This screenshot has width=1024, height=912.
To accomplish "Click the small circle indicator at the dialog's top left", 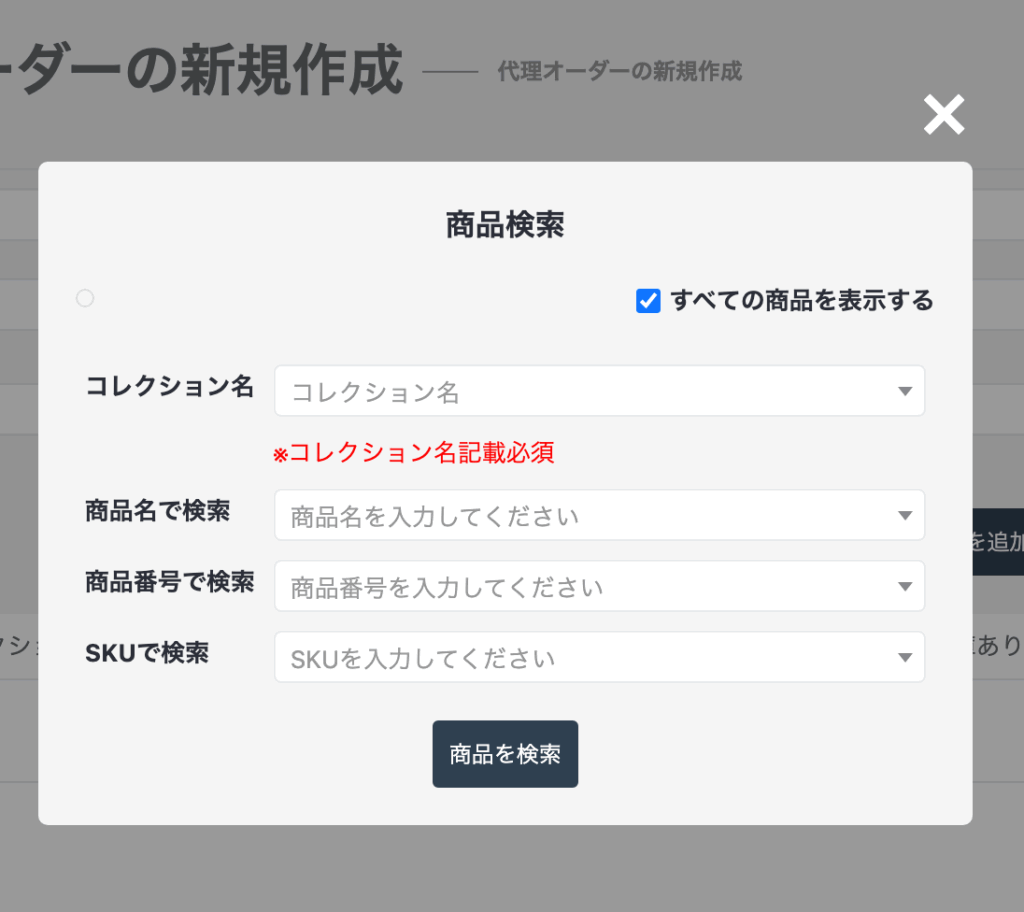I will (85, 298).
